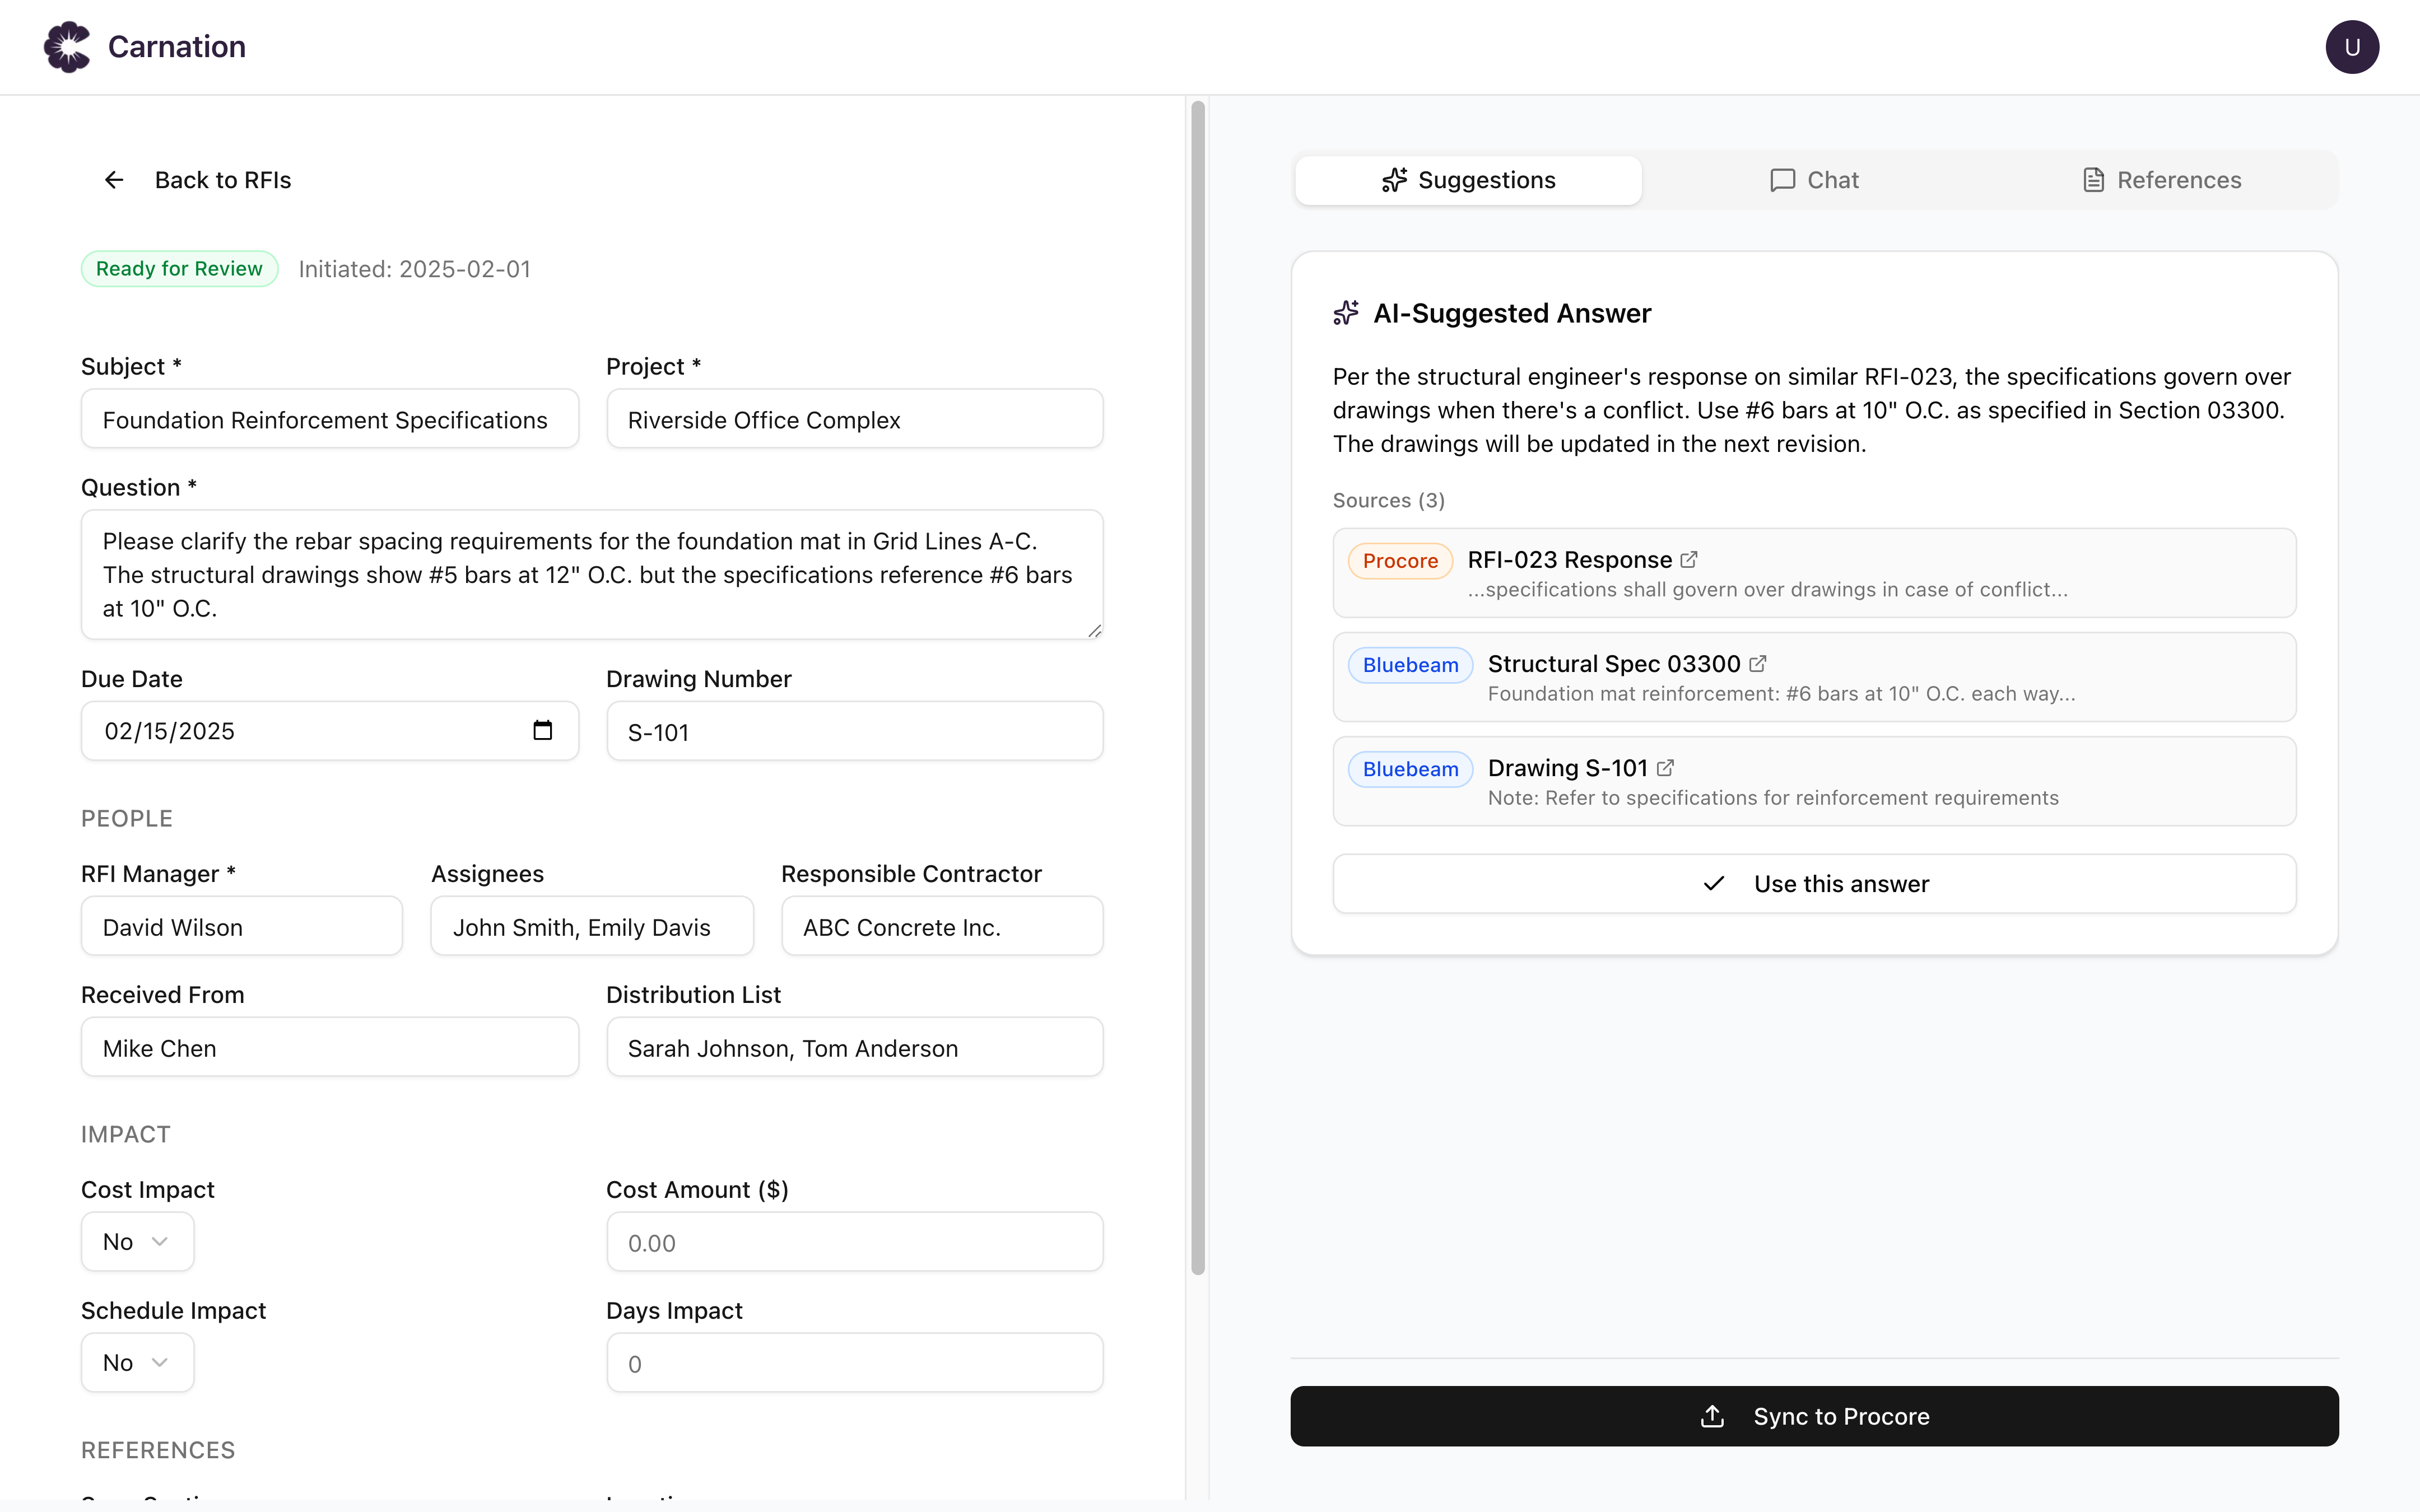The height and width of the screenshot is (1512, 2420).
Task: Click the Use this answer button
Action: click(1814, 883)
